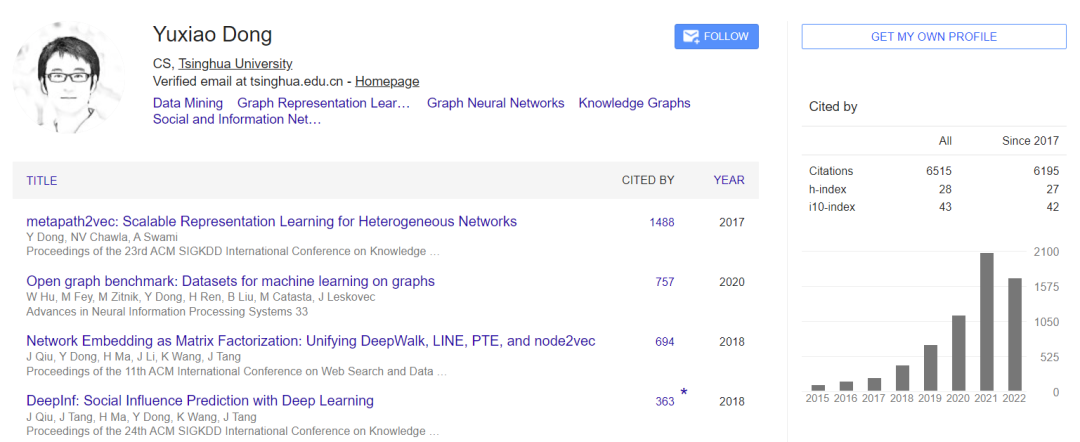The height and width of the screenshot is (442, 1080).
Task: Open the Graph Representation Learning tag
Action: pyautogui.click(x=324, y=103)
